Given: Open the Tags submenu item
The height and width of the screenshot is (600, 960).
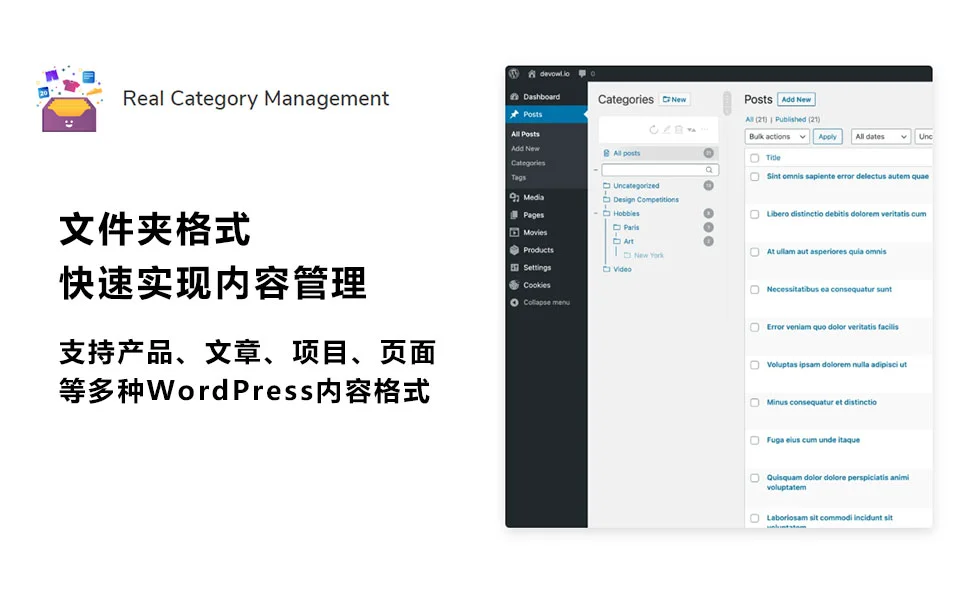Looking at the screenshot, I should pyautogui.click(x=519, y=178).
